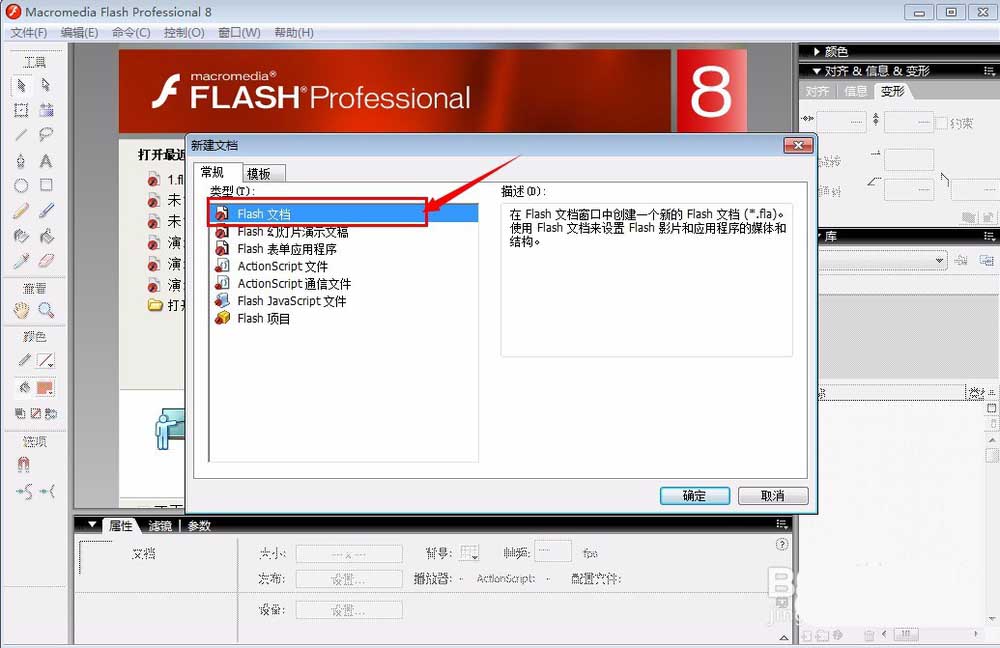Select the Free Transform tool

[21, 110]
